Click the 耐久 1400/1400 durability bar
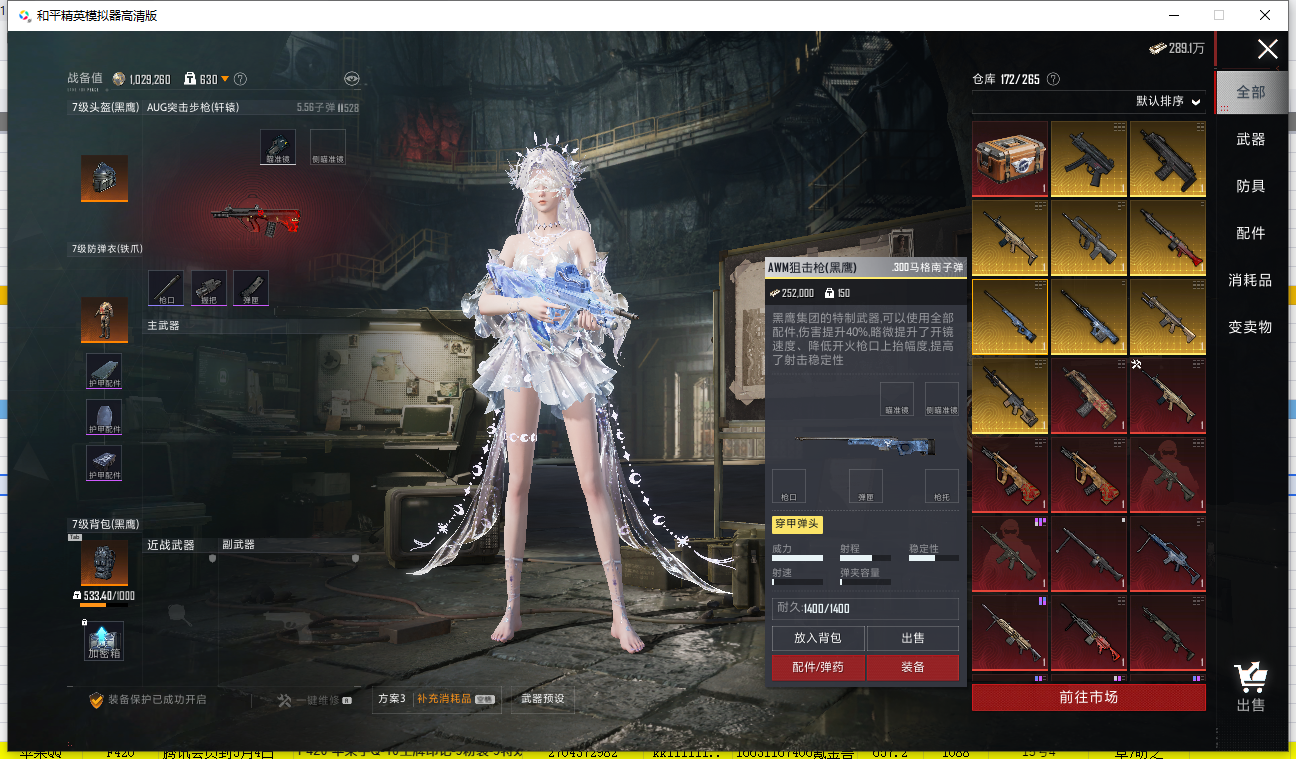The height and width of the screenshot is (759, 1296). [866, 608]
